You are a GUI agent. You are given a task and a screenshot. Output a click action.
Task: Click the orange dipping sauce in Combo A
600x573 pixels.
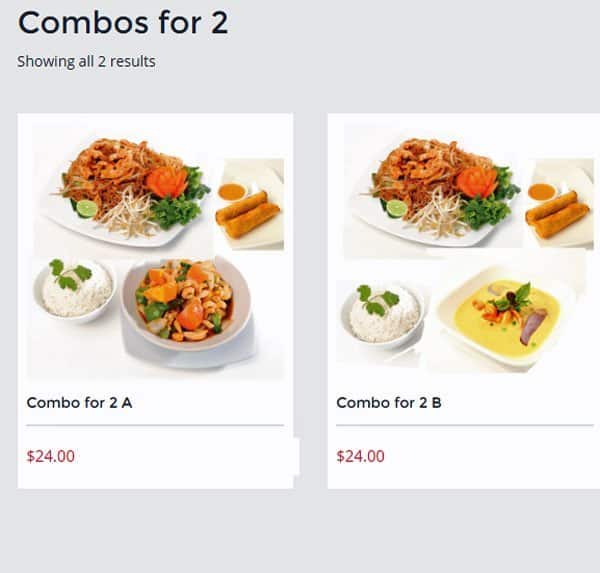tap(231, 192)
